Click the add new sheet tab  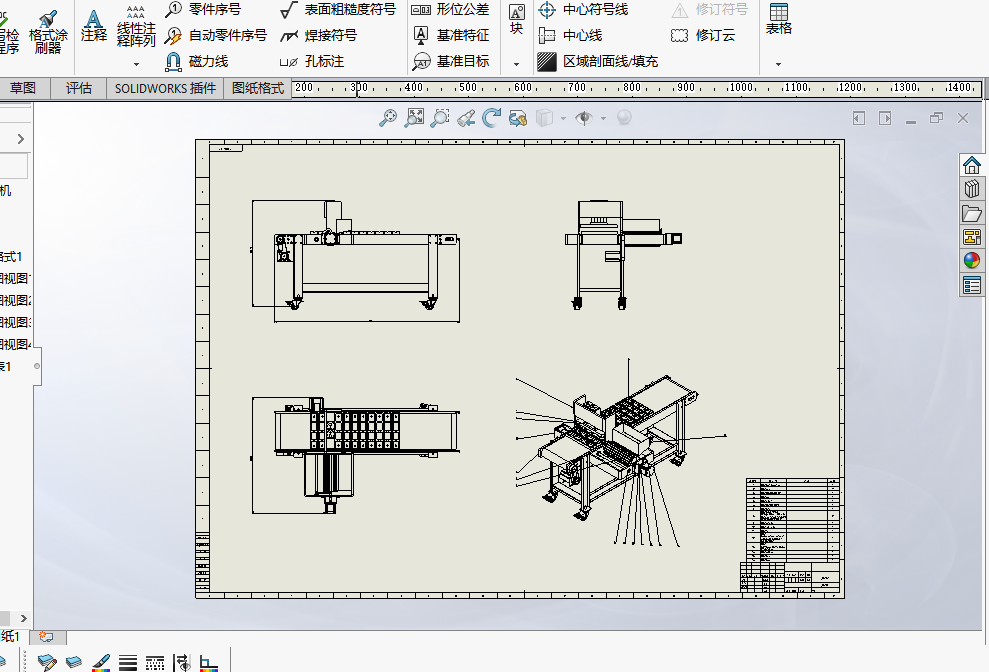pyautogui.click(x=47, y=637)
